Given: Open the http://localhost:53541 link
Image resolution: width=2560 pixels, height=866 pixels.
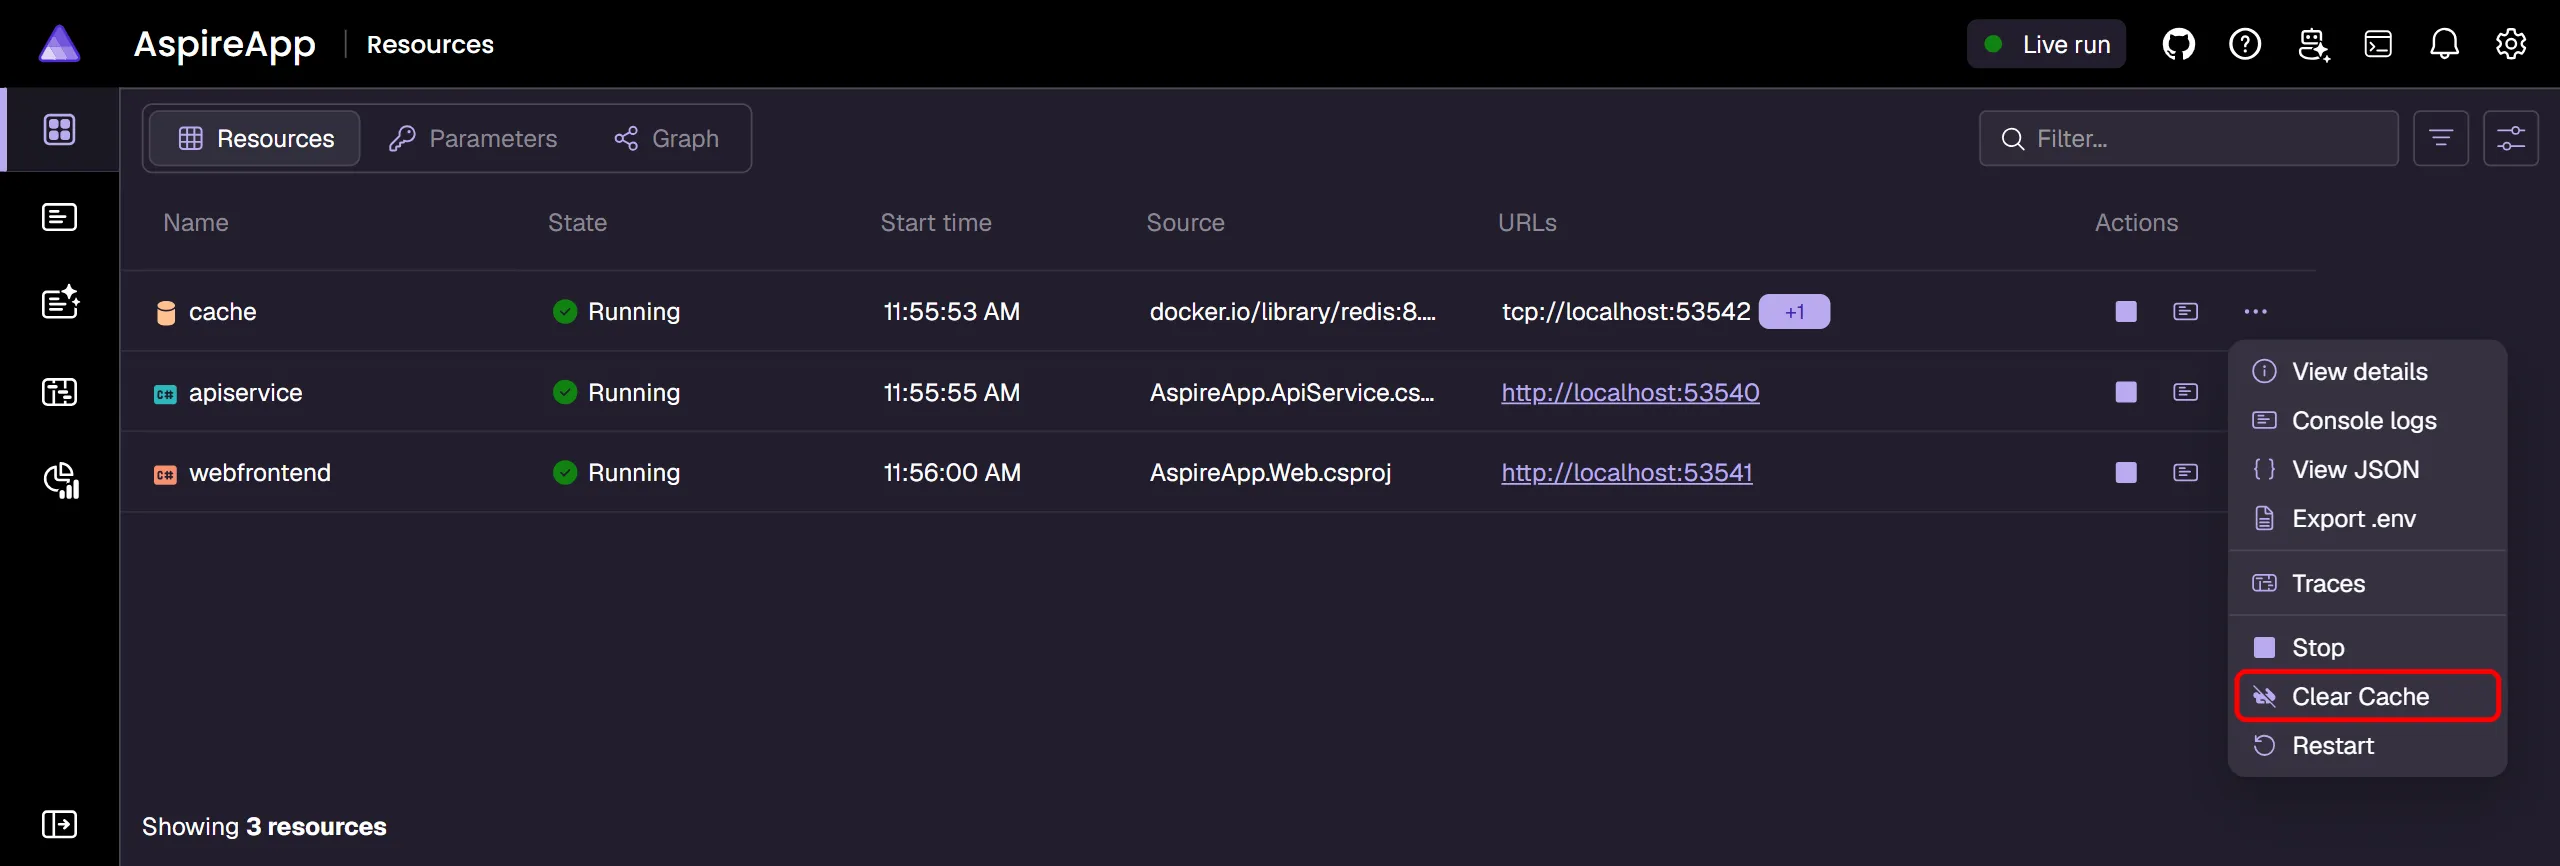Looking at the screenshot, I should (x=1627, y=472).
